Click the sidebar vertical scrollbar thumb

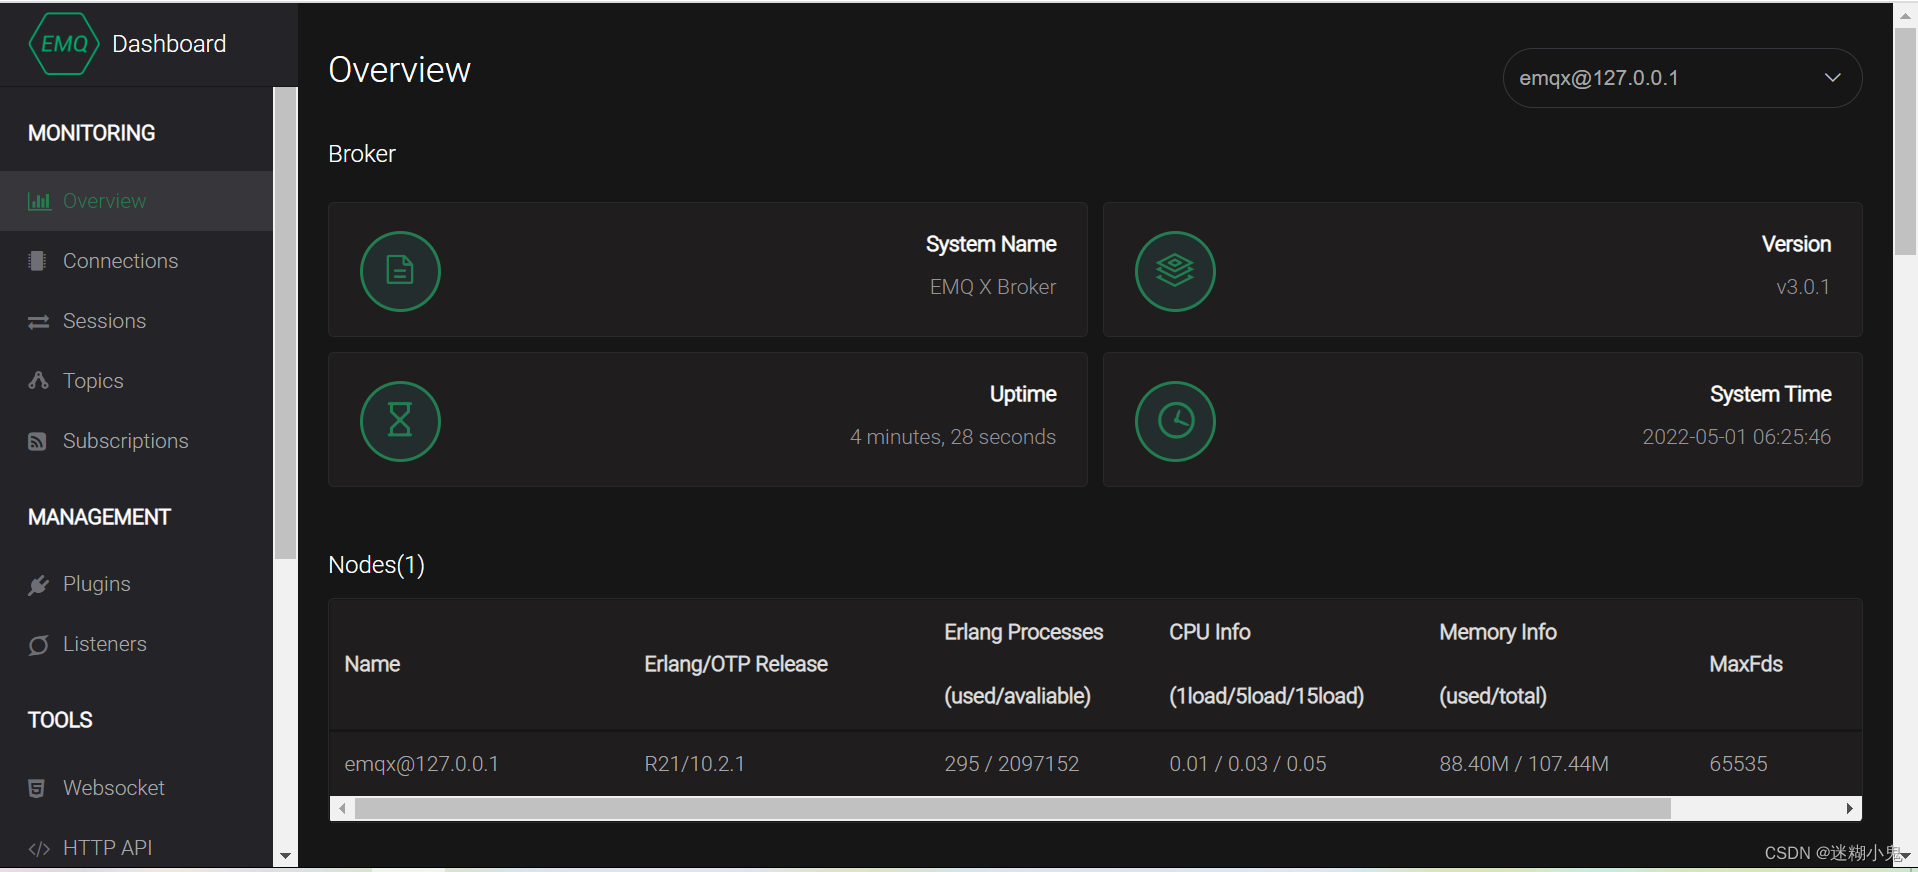coord(285,323)
